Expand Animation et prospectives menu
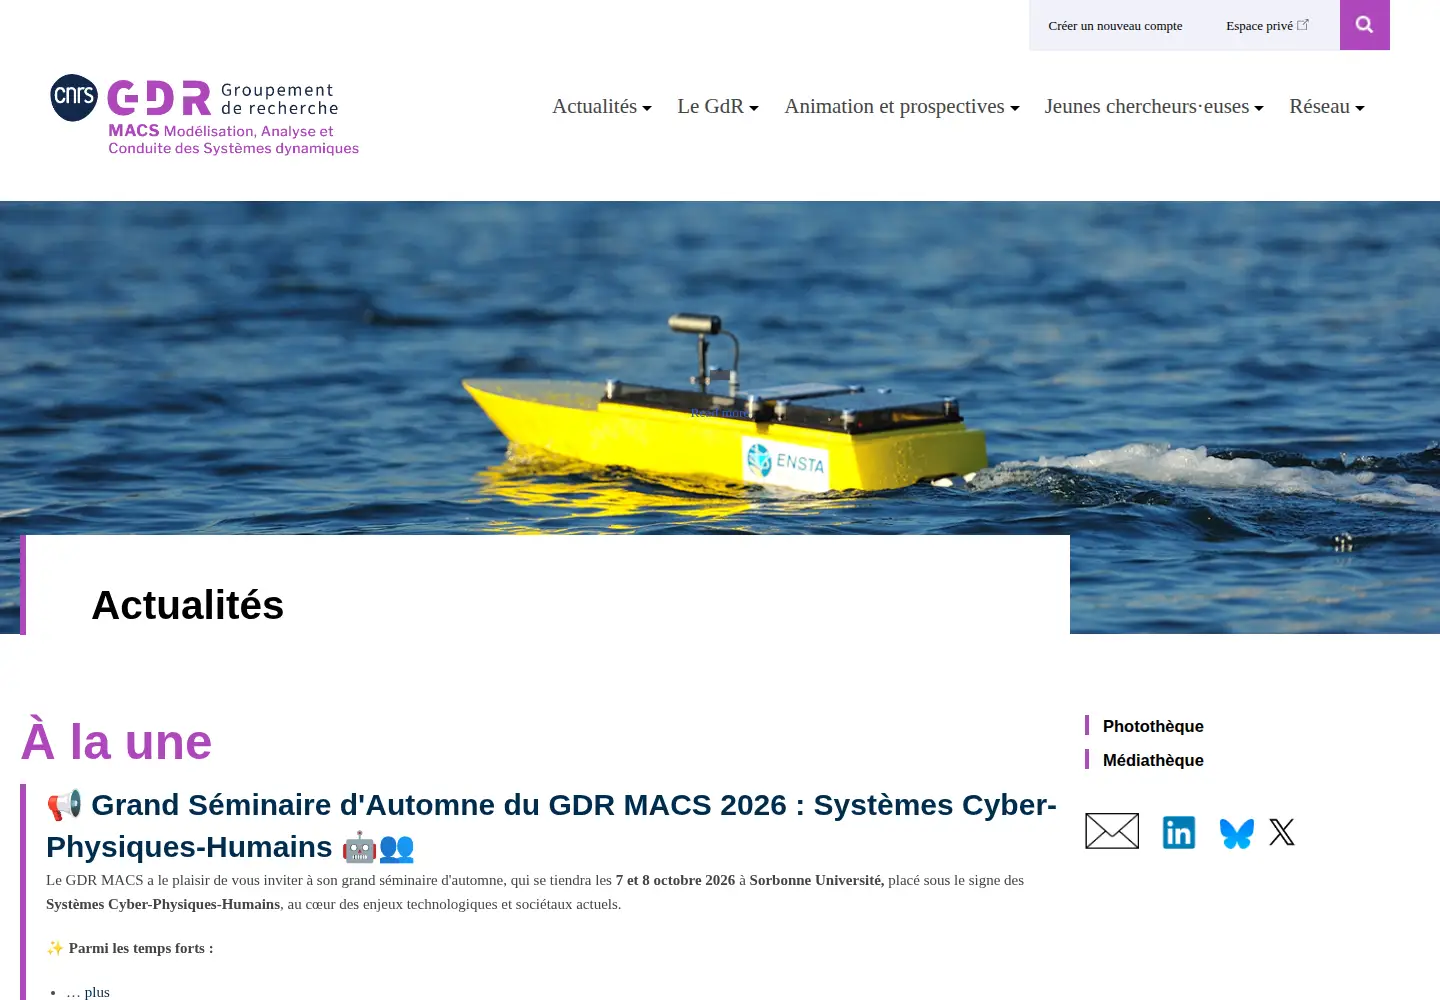The height and width of the screenshot is (1000, 1440). 902,106
